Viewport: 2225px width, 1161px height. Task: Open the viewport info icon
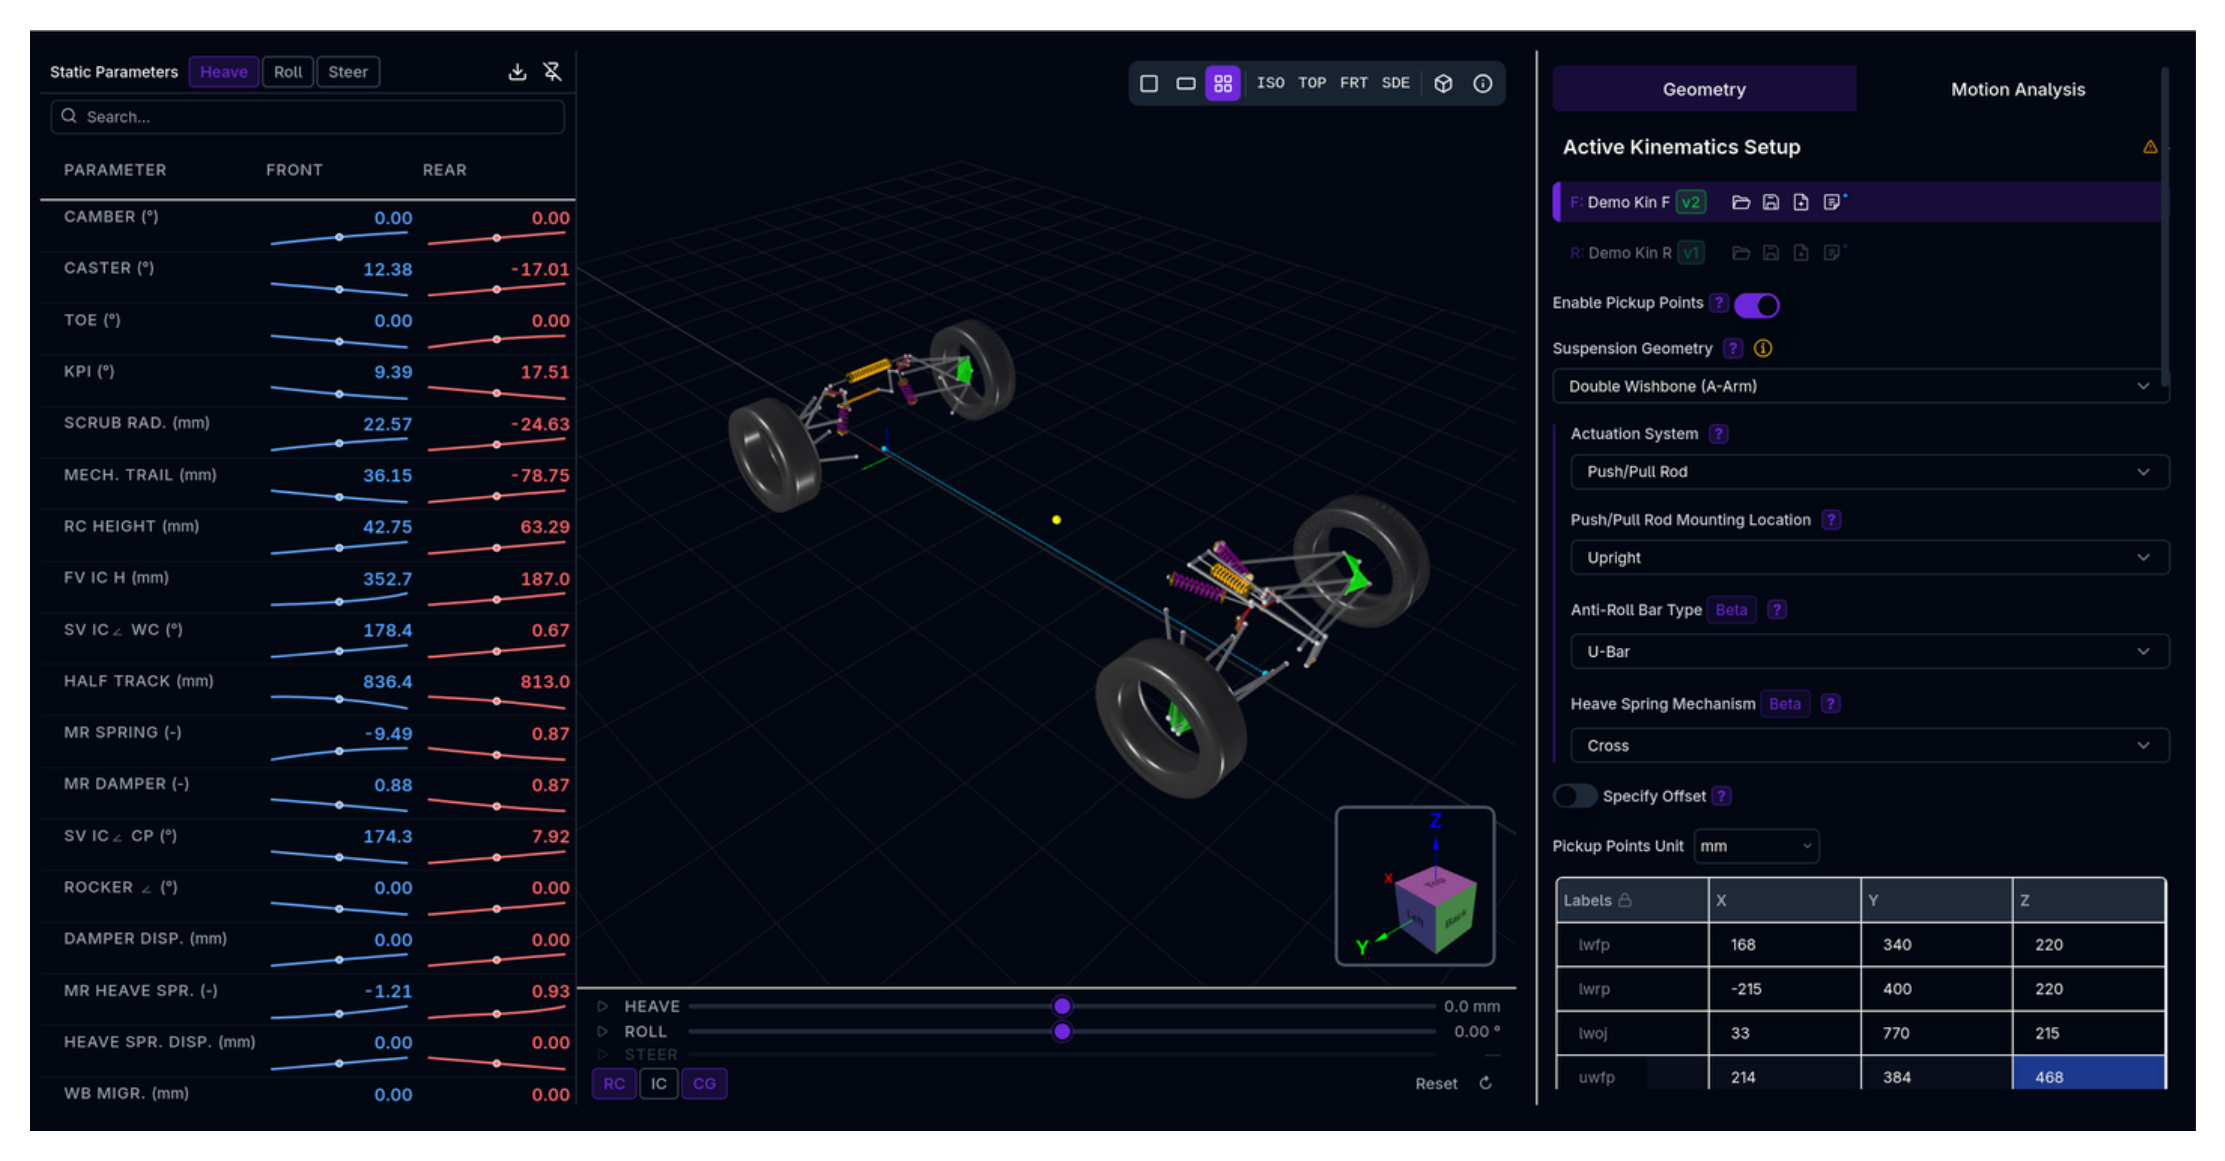click(x=1483, y=84)
